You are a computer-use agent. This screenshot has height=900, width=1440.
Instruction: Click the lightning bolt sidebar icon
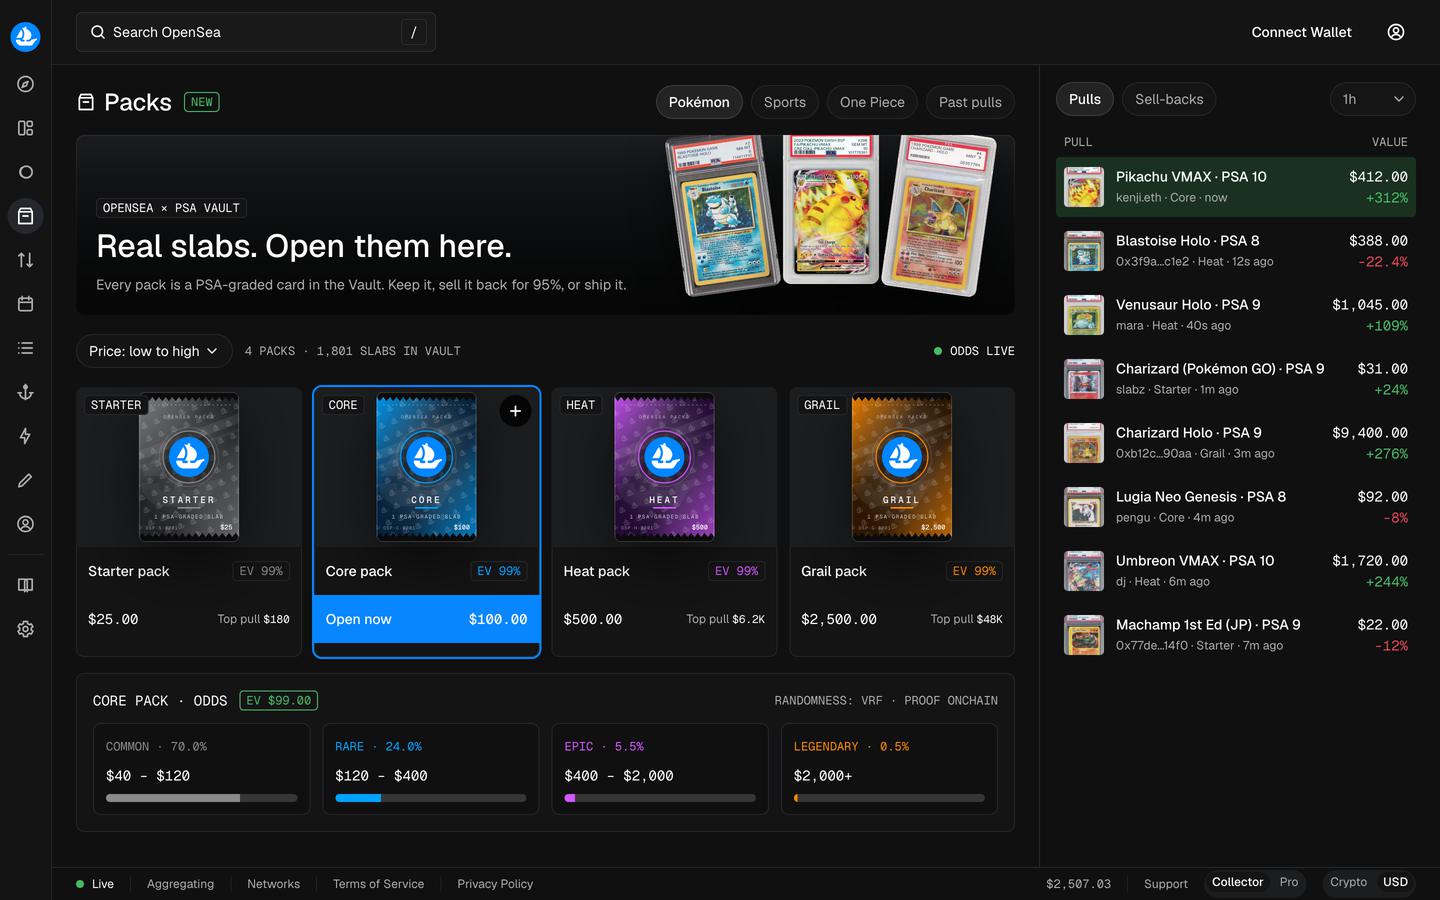26,436
